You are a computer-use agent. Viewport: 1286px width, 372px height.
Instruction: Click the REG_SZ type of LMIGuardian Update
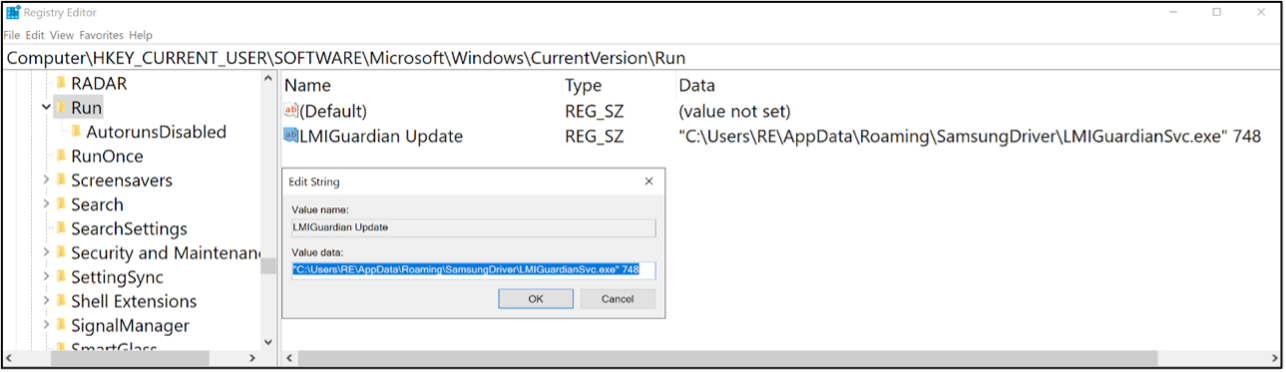(x=594, y=136)
